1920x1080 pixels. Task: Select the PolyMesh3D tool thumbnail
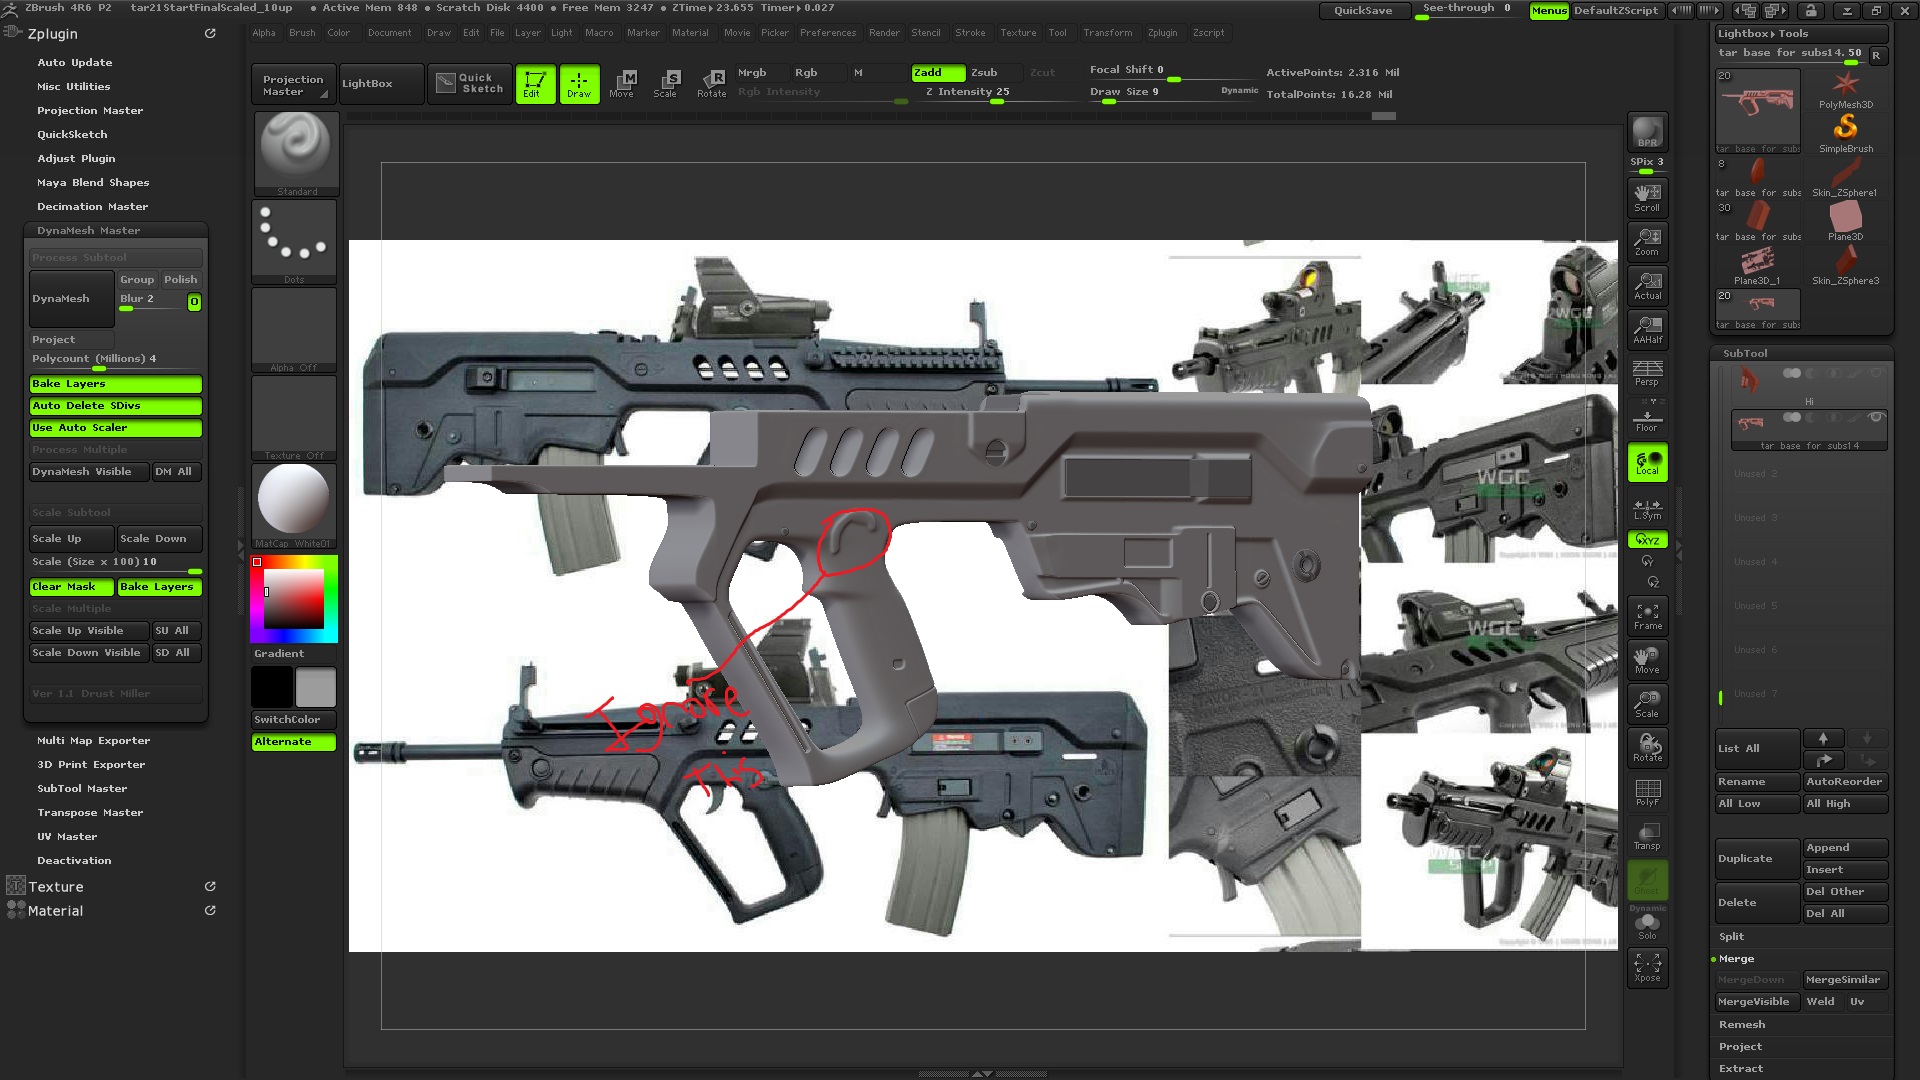tap(1845, 90)
